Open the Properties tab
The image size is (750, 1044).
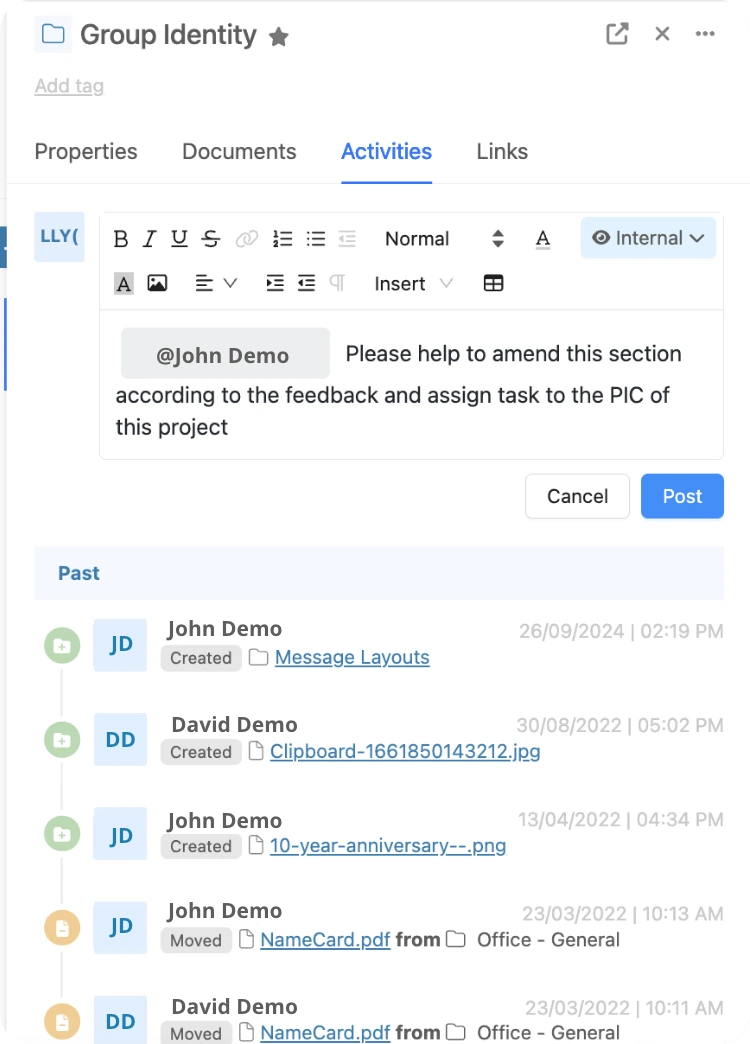tap(85, 151)
